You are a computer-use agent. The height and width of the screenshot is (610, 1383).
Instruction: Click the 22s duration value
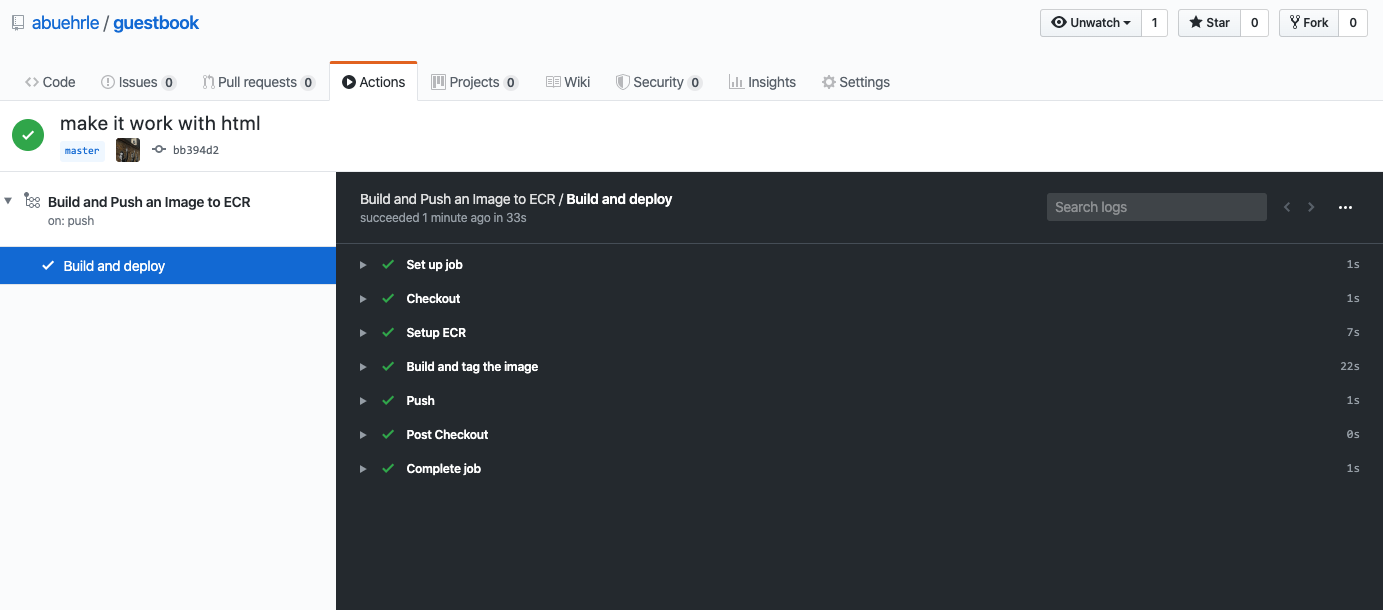click(x=1350, y=367)
